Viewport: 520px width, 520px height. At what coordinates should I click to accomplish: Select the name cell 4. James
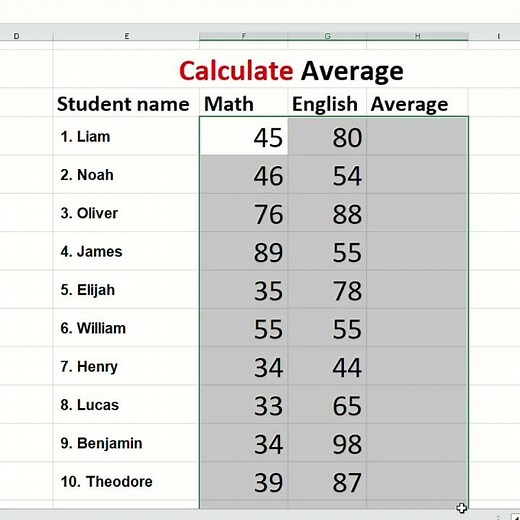[x=126, y=251]
